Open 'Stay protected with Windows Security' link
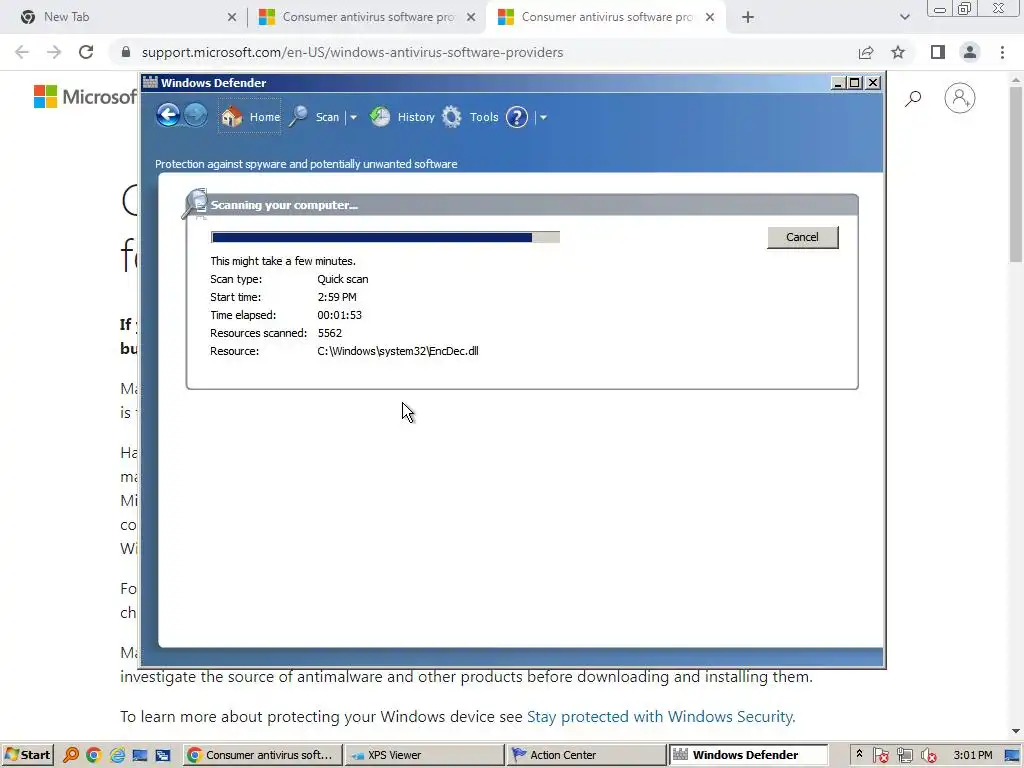 (x=661, y=716)
